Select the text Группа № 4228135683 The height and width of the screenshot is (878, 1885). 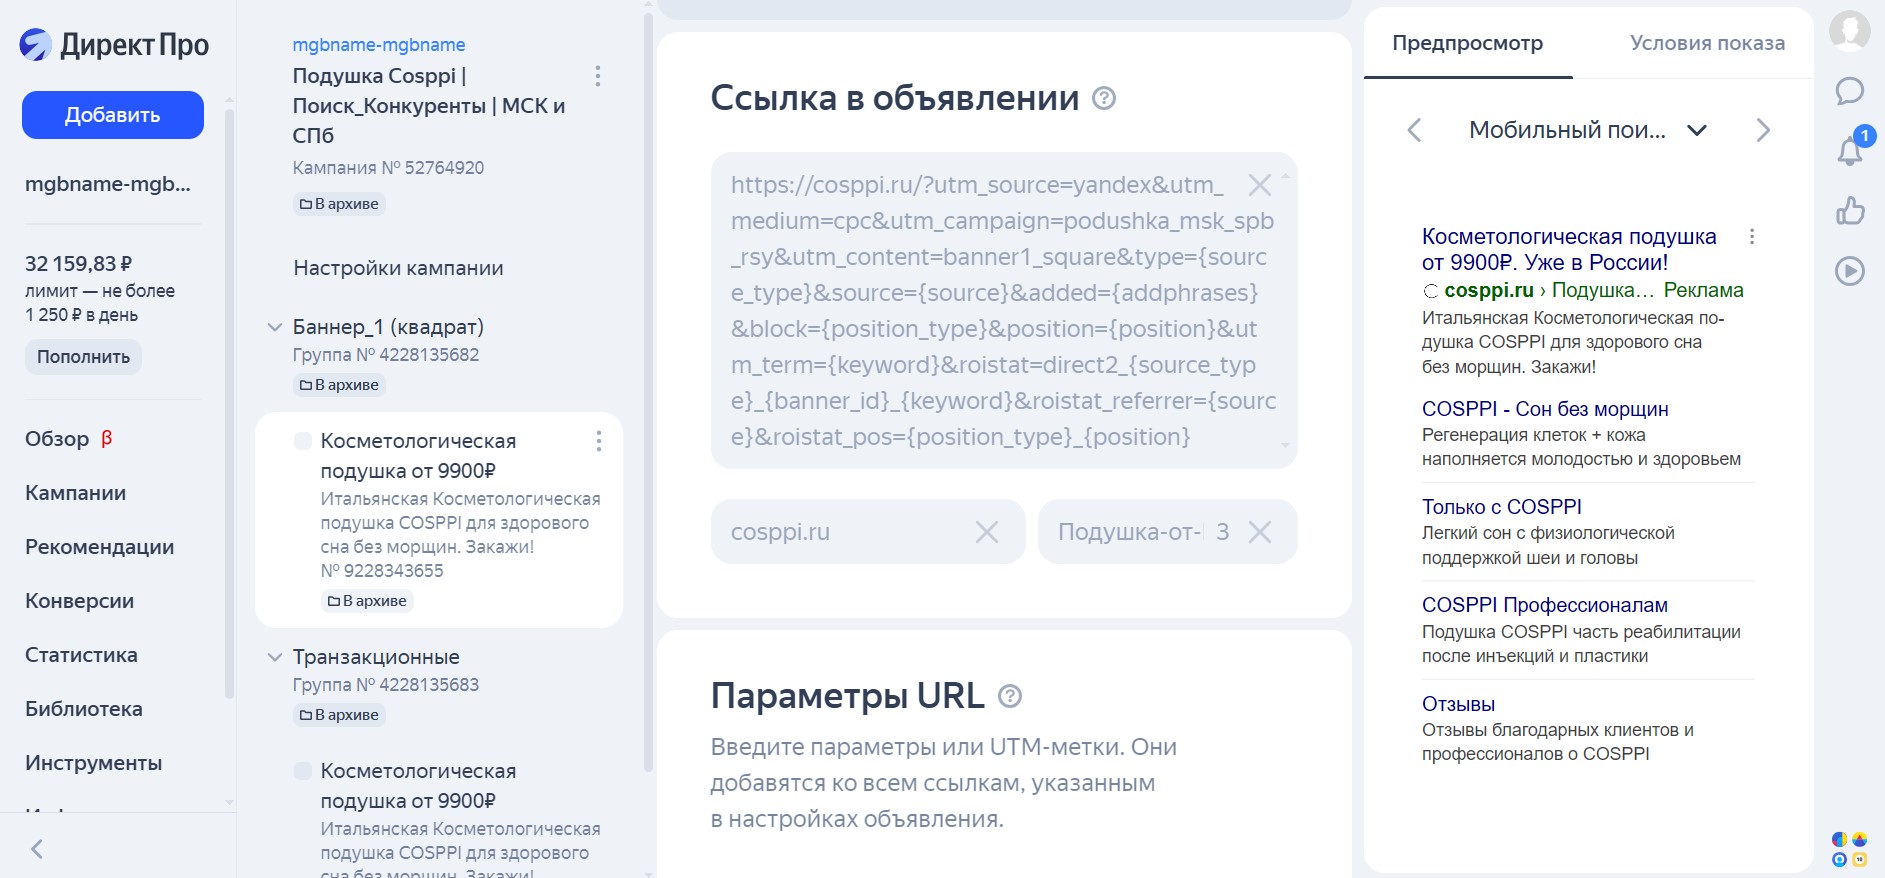tap(386, 685)
